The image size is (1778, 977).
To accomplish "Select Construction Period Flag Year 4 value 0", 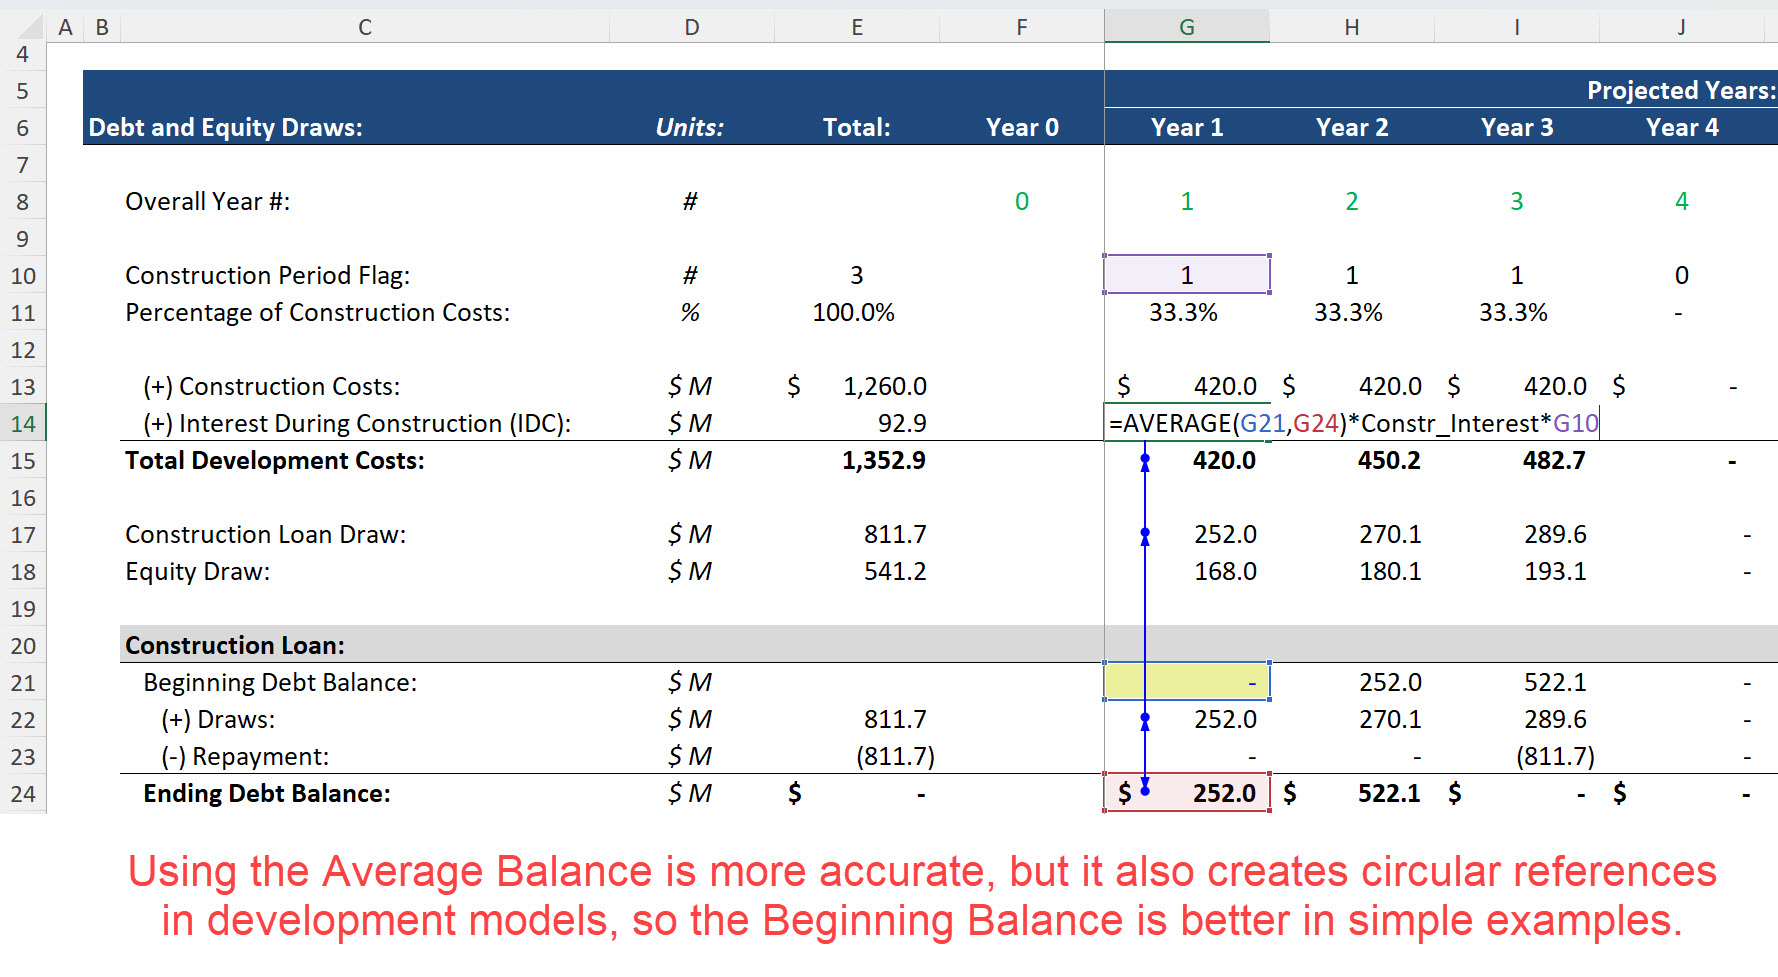I will [x=1682, y=275].
